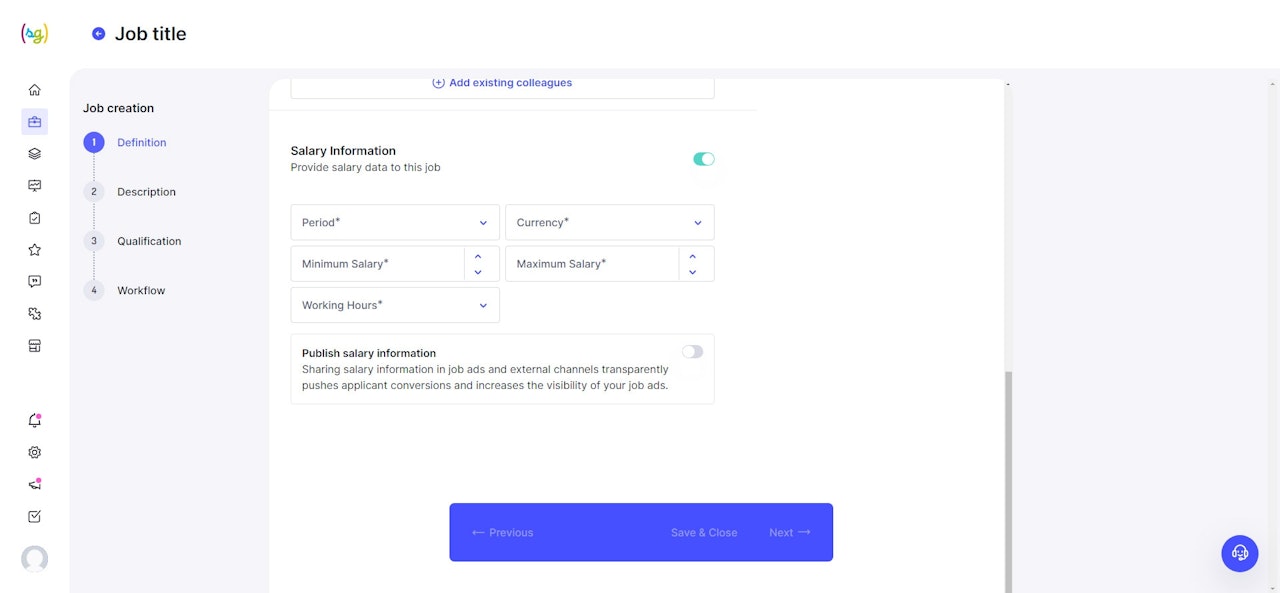This screenshot has height=593, width=1280.
Task: Open the support headset chat button
Action: click(1240, 553)
